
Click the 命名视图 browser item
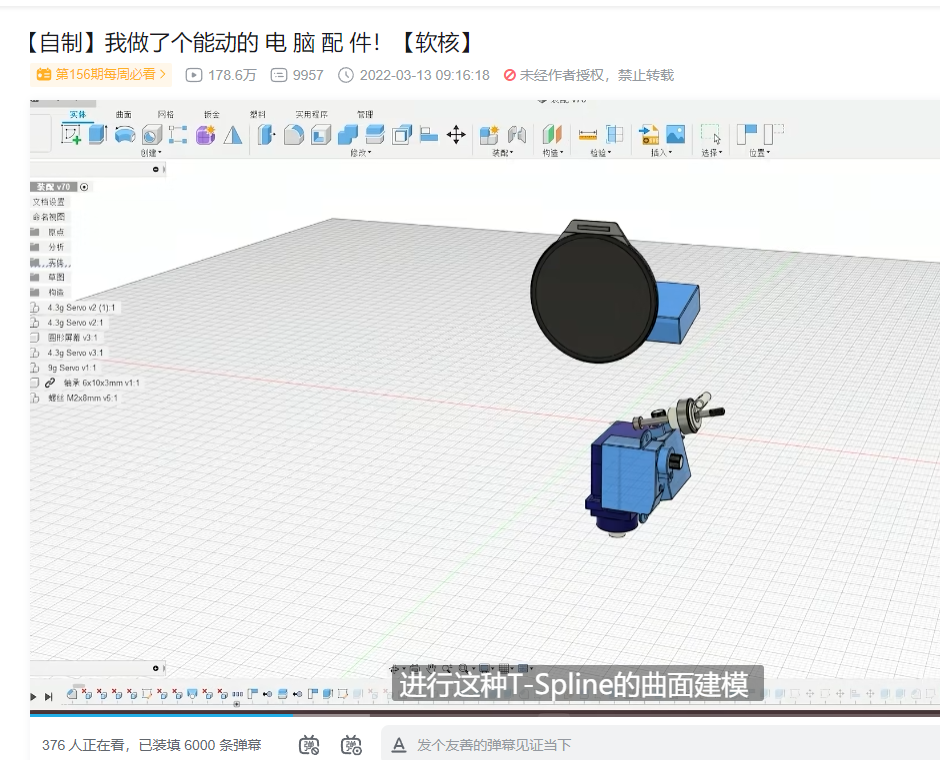point(49,217)
